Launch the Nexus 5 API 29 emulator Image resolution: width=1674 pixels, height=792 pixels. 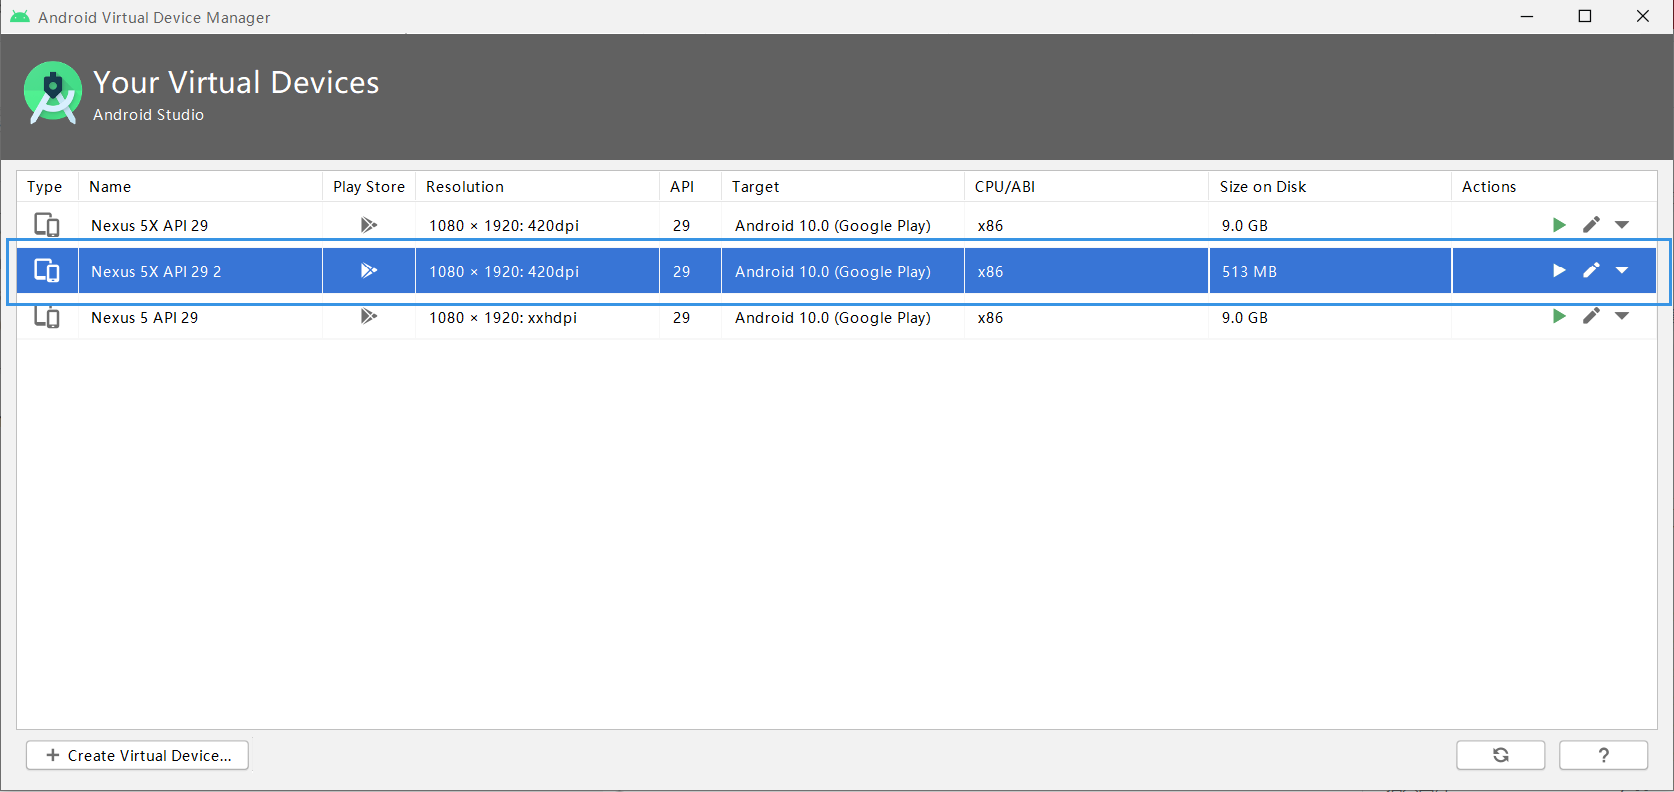(x=1559, y=317)
